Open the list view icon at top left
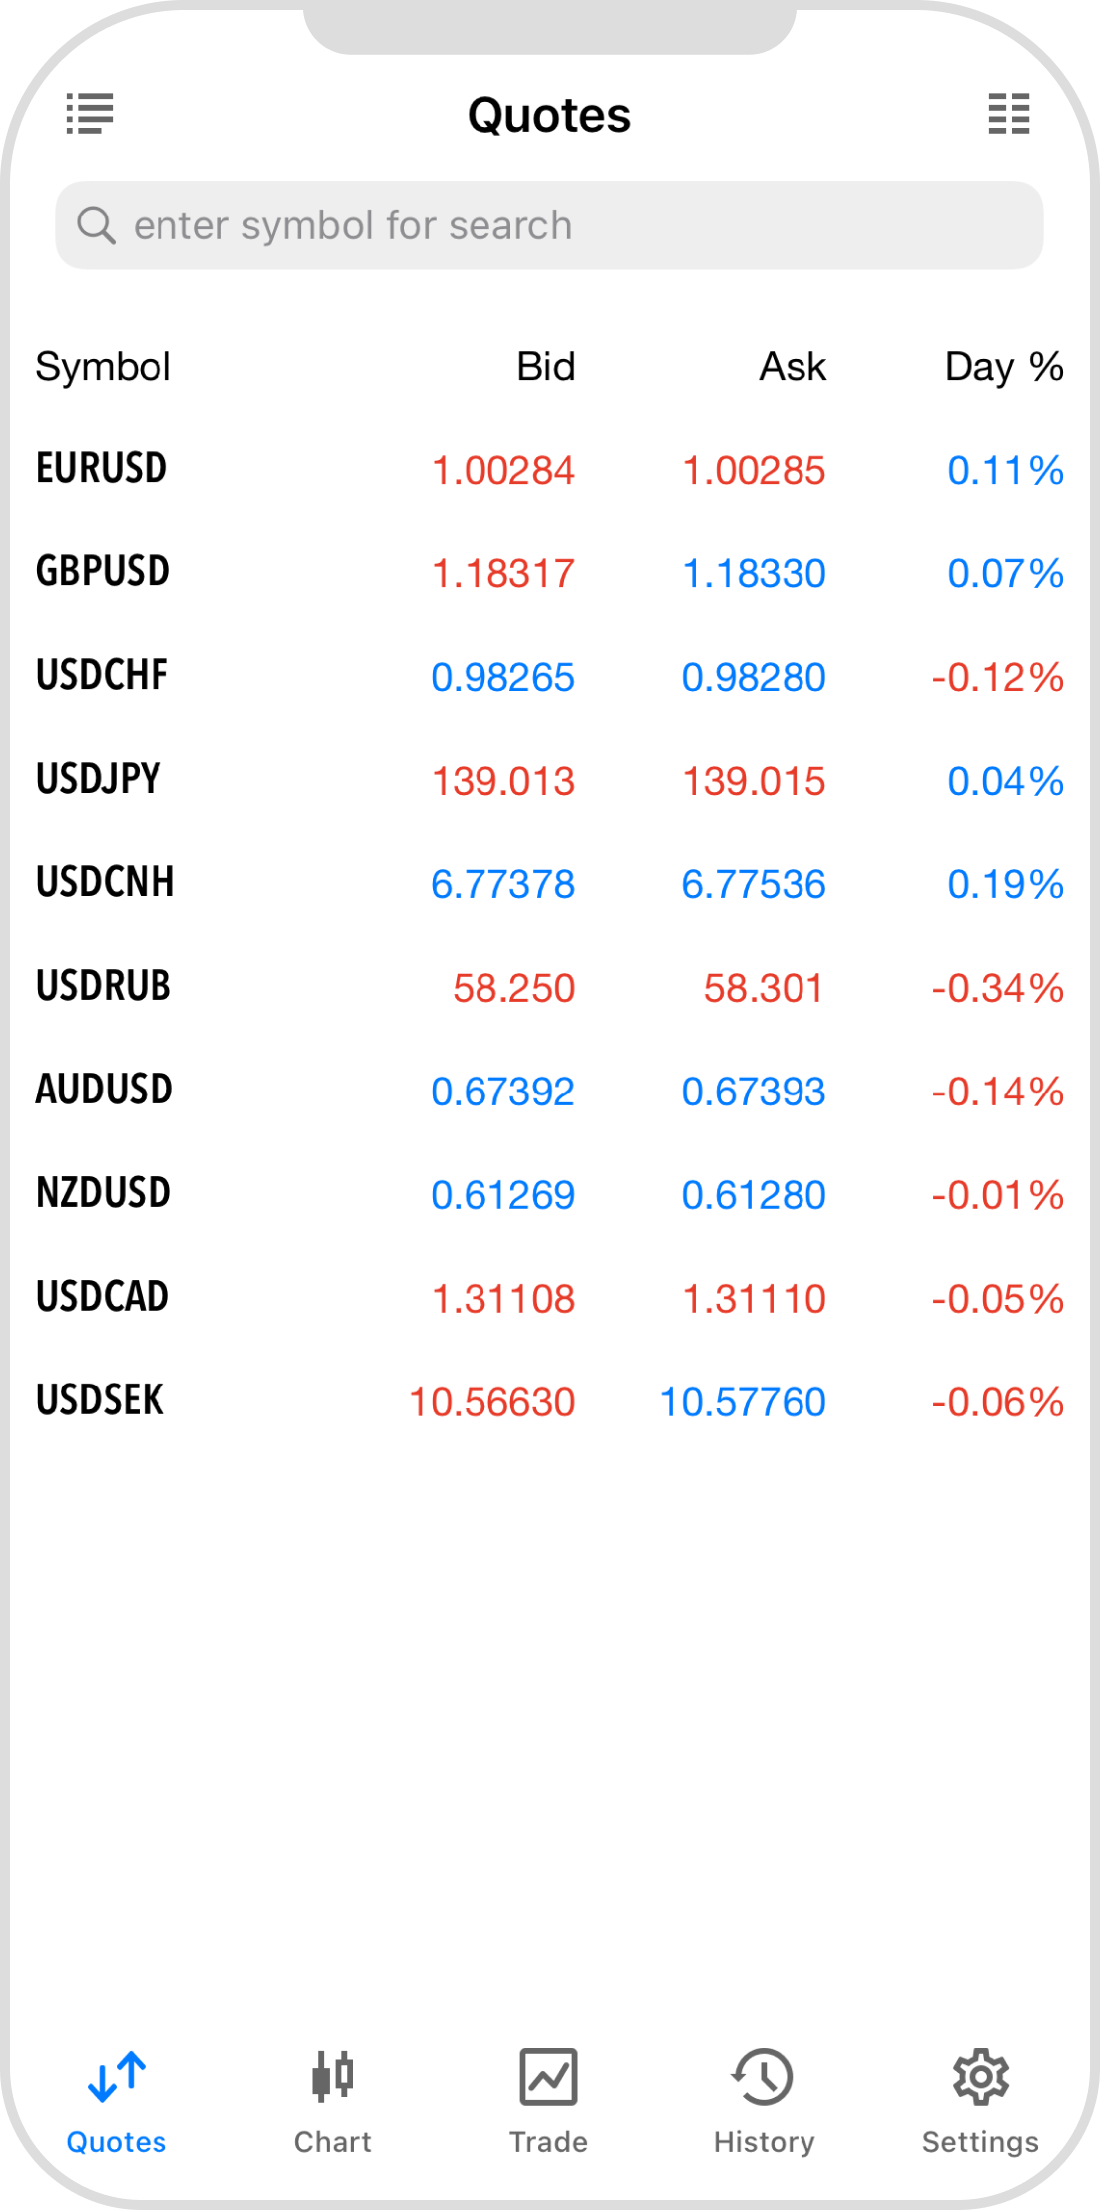The height and width of the screenshot is (2210, 1100). pos(90,114)
